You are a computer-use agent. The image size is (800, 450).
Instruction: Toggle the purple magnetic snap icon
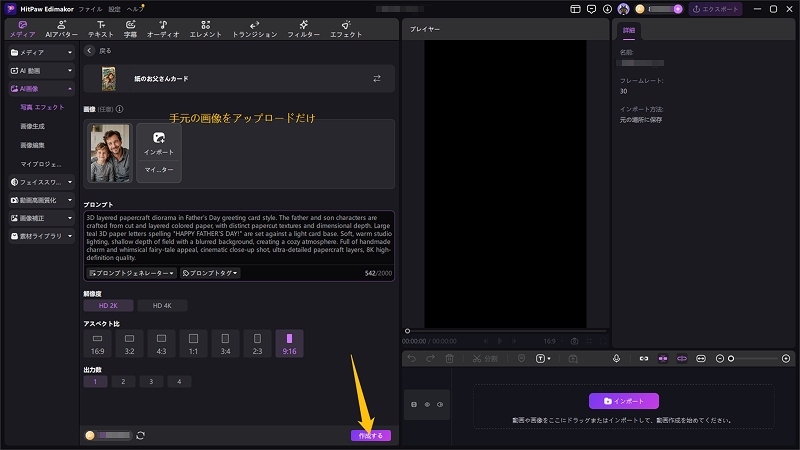point(663,359)
